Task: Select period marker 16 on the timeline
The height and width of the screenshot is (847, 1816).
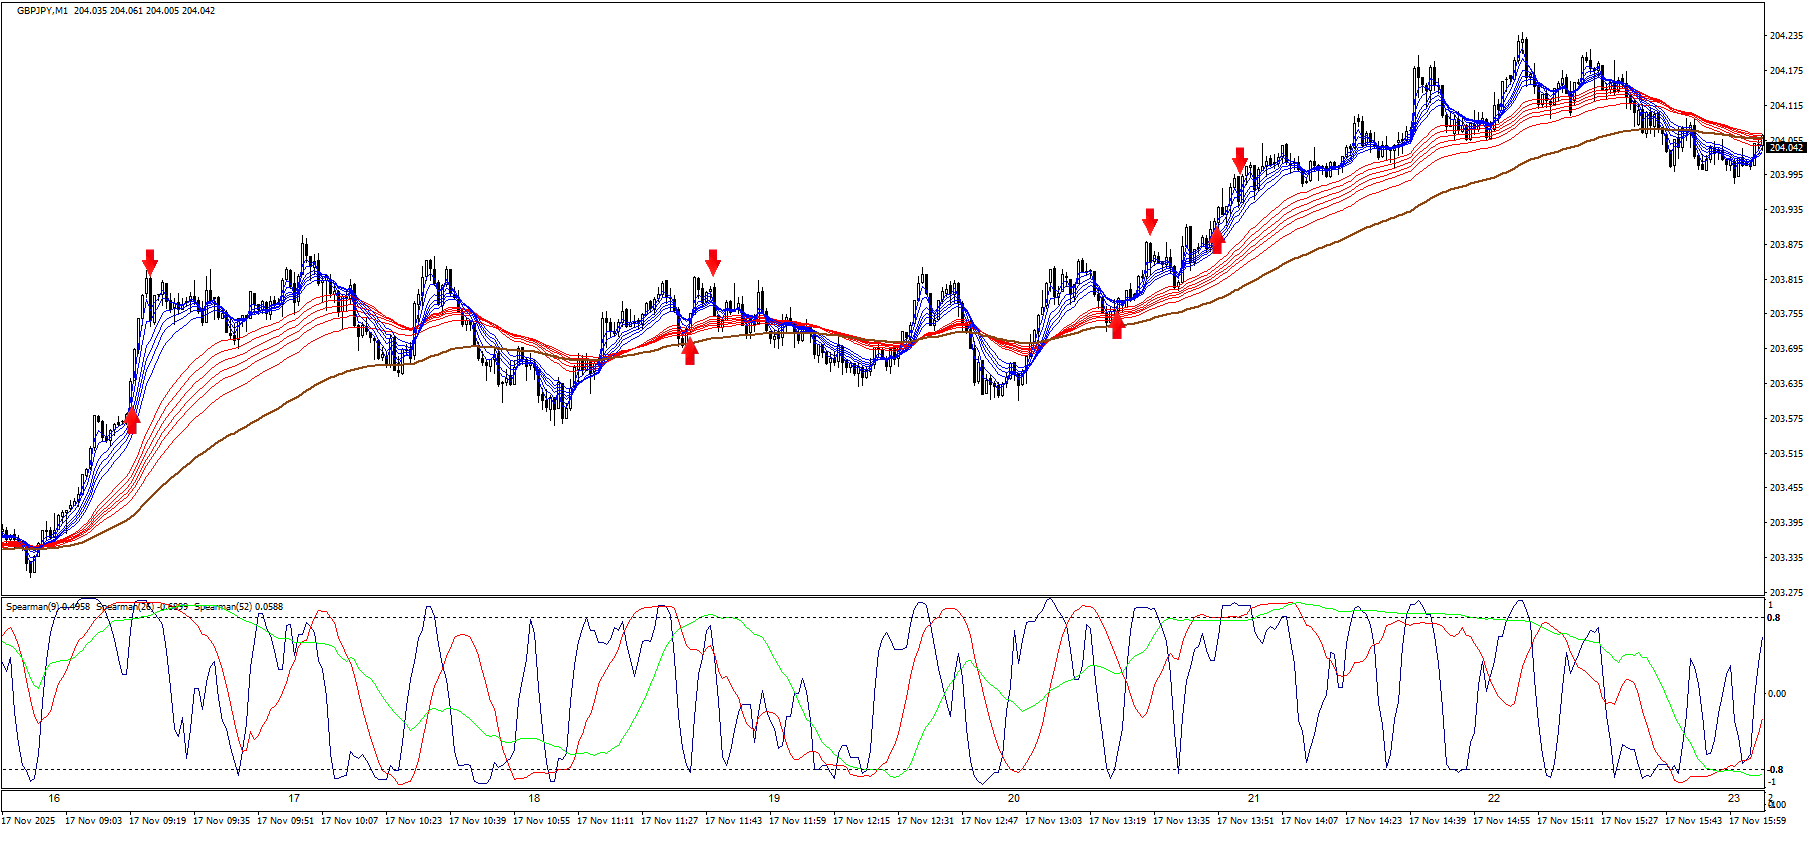Action: [54, 798]
